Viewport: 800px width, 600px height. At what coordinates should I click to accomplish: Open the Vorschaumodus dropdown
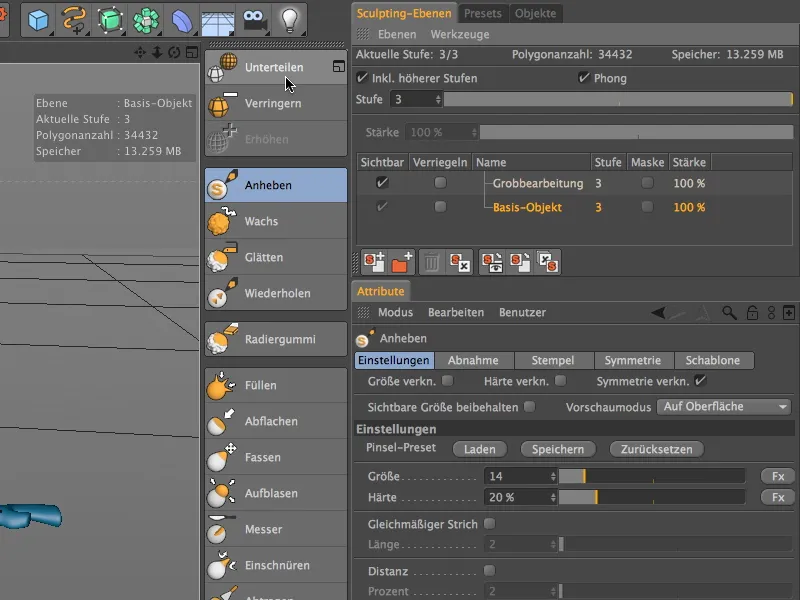click(x=723, y=407)
